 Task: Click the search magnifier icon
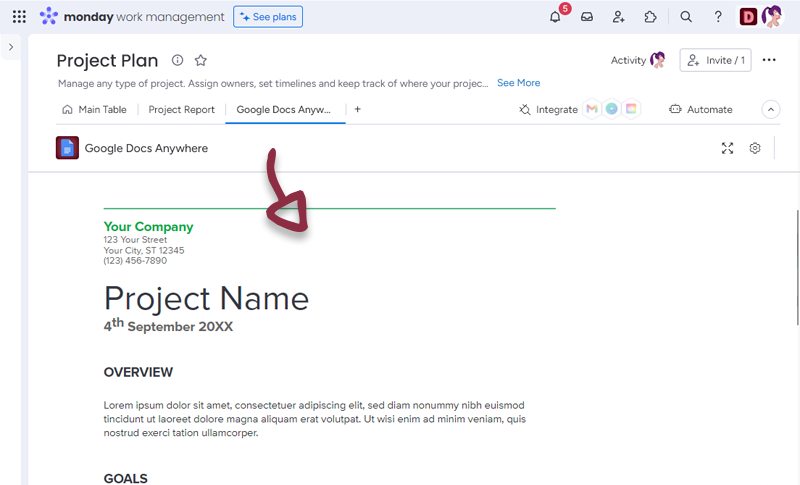point(686,17)
